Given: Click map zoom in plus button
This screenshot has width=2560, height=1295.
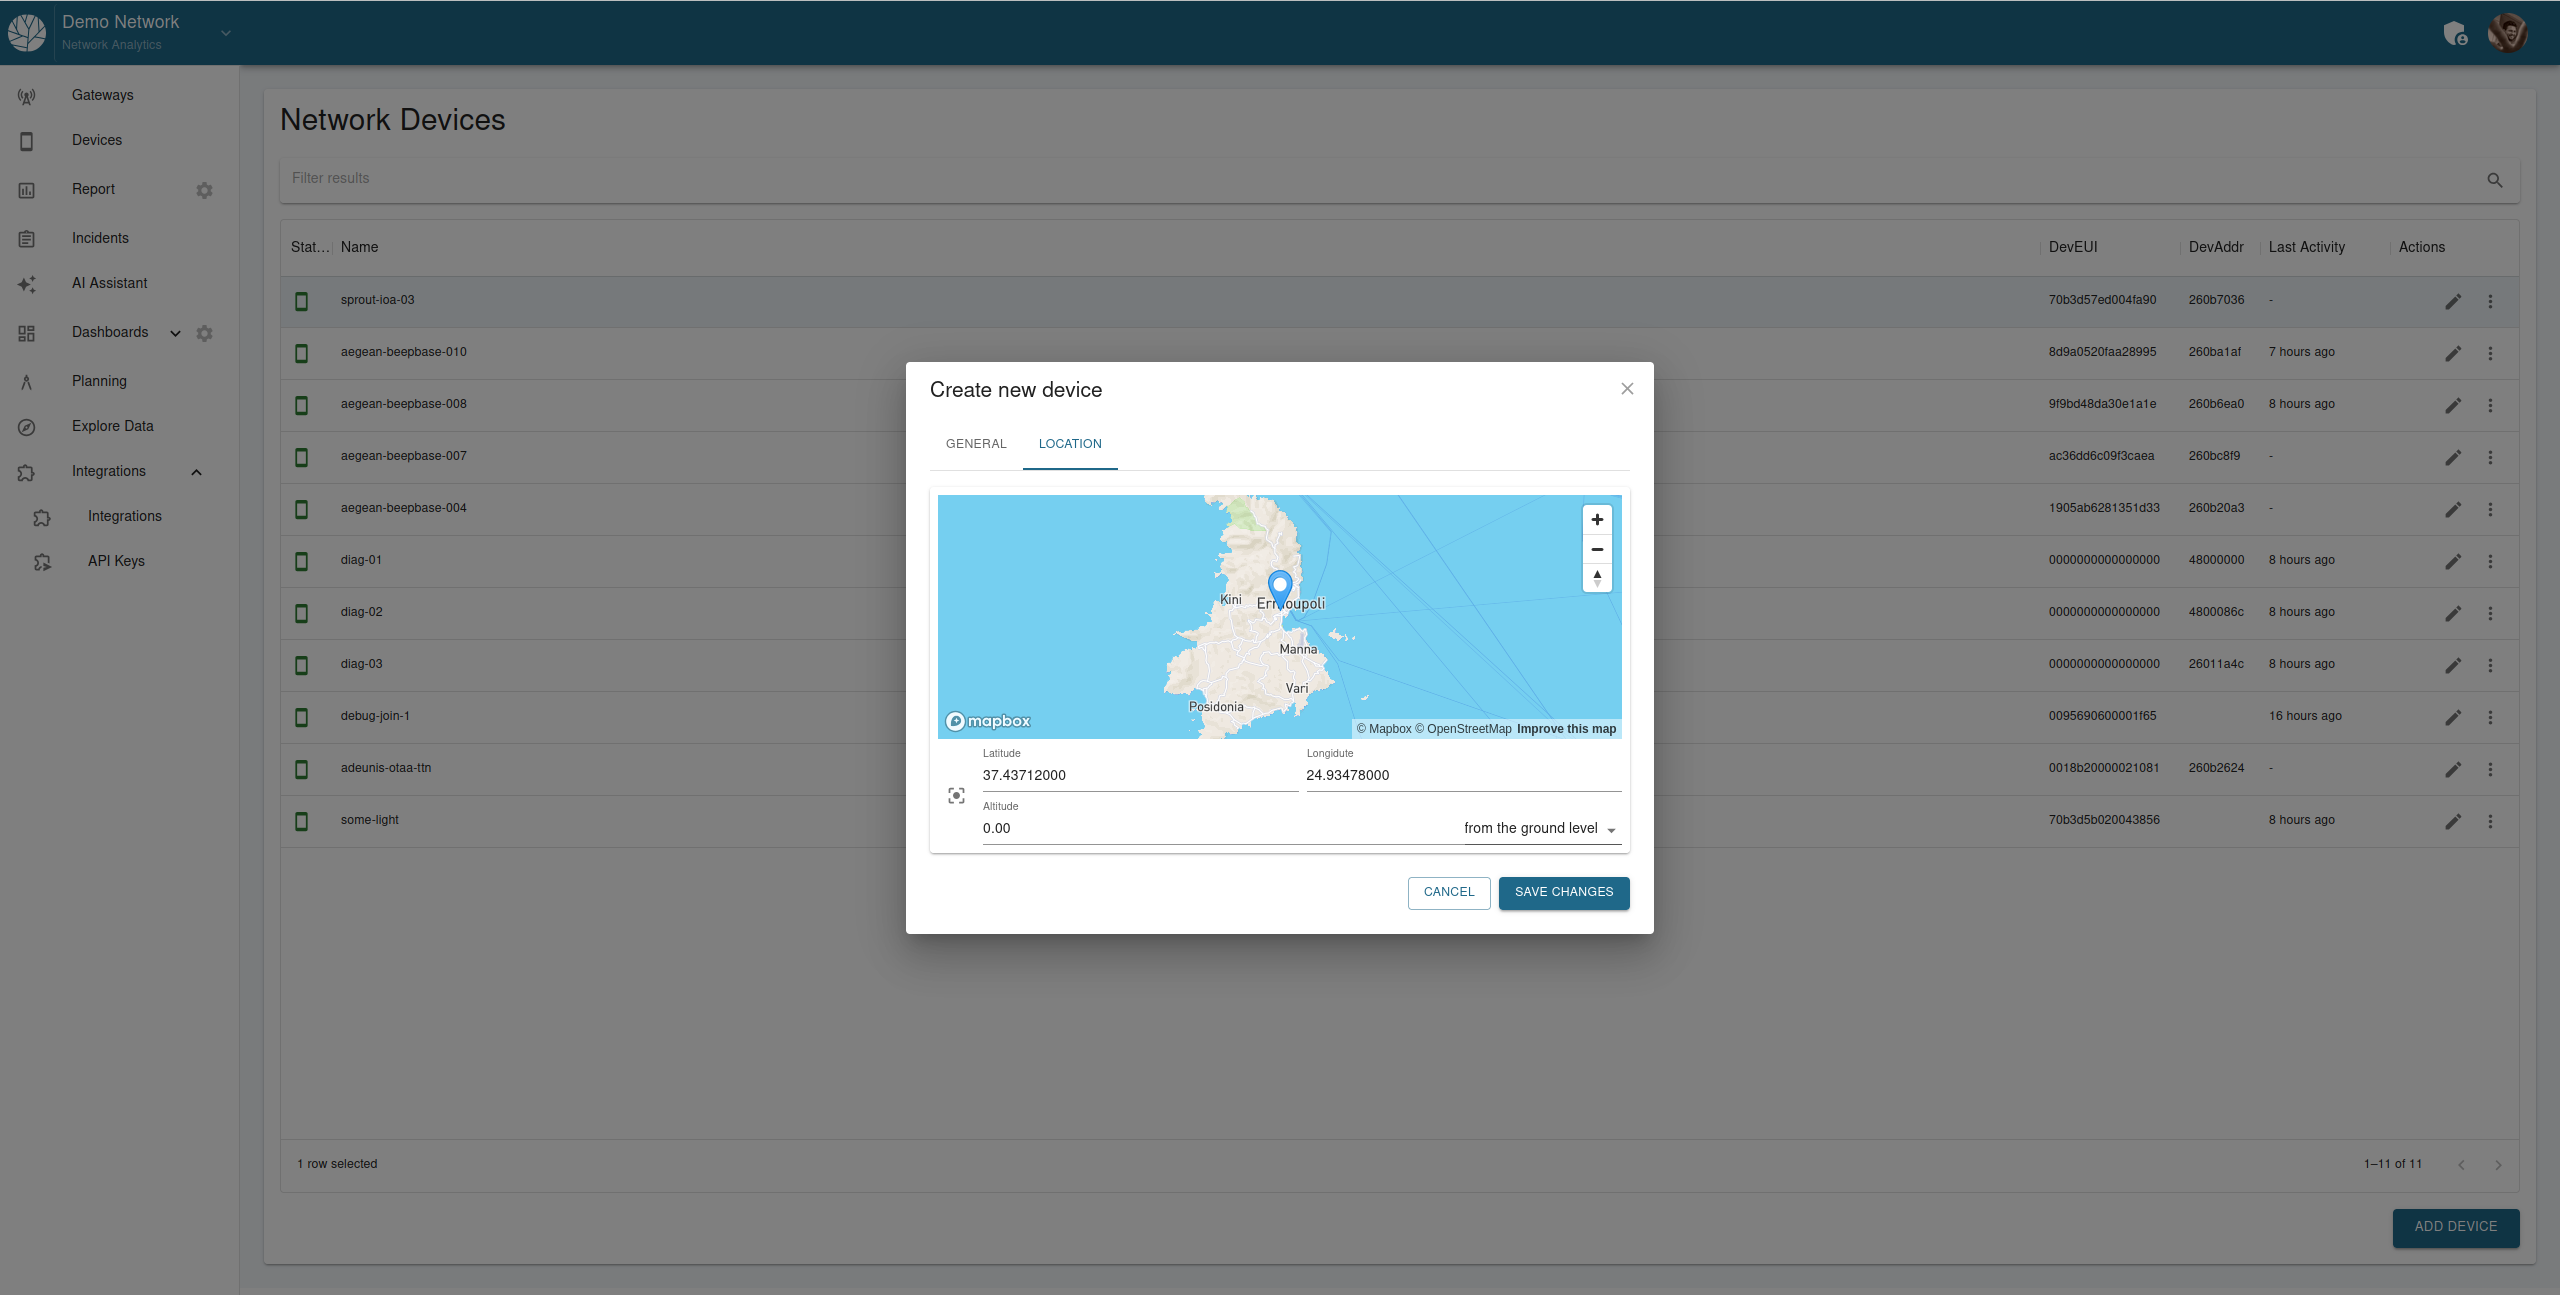Looking at the screenshot, I should click(1597, 520).
